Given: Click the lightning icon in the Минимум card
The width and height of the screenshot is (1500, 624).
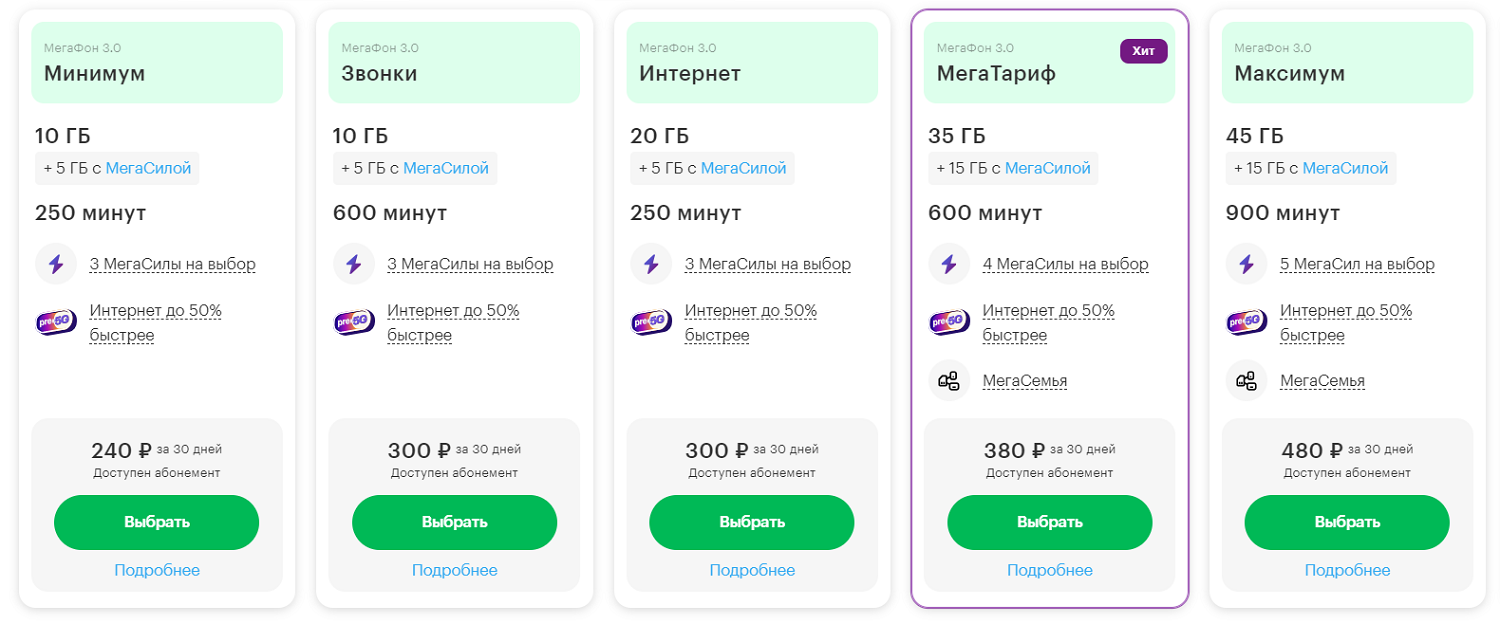Looking at the screenshot, I should pyautogui.click(x=55, y=264).
